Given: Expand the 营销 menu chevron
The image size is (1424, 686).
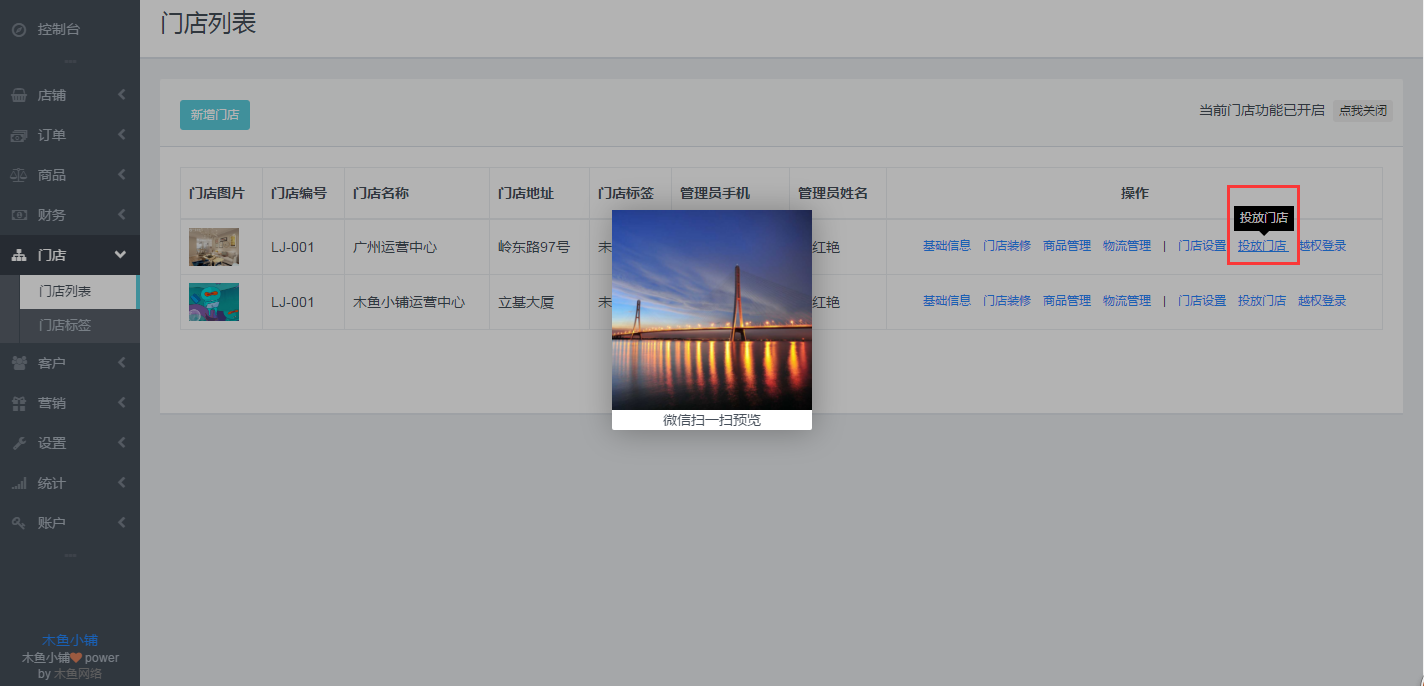Looking at the screenshot, I should coord(121,403).
